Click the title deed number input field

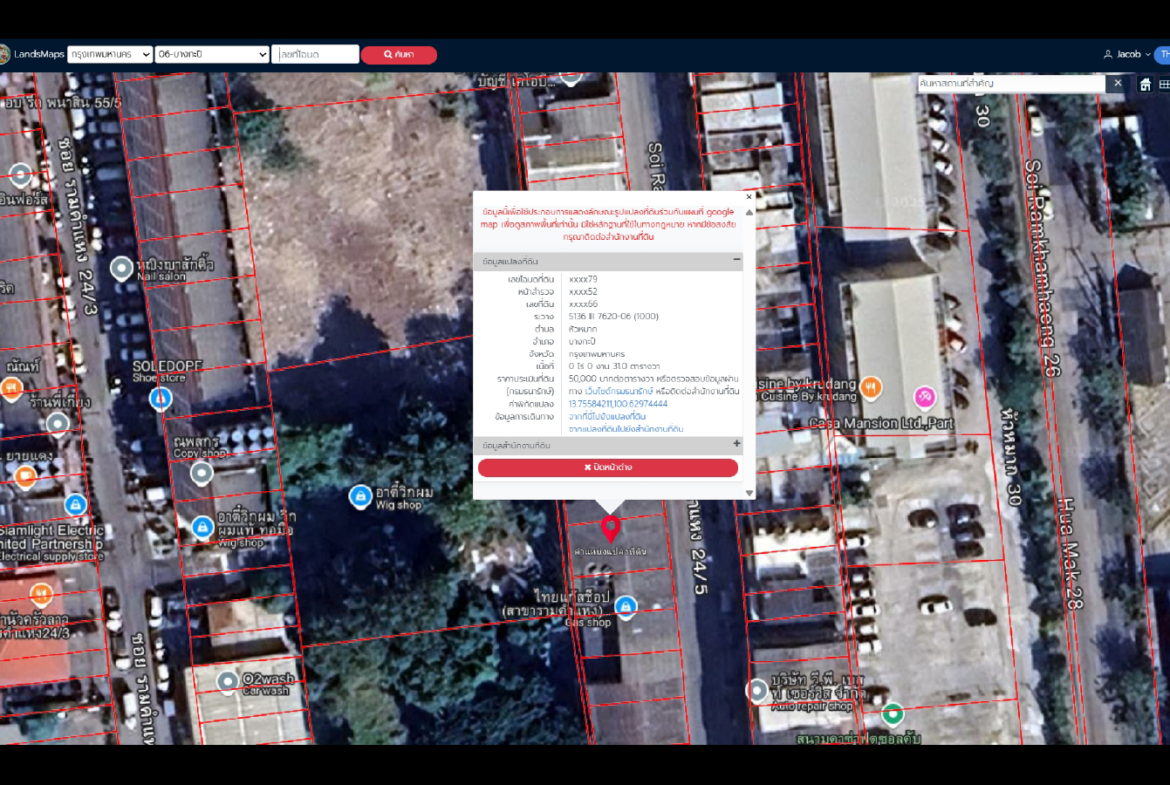click(x=315, y=54)
